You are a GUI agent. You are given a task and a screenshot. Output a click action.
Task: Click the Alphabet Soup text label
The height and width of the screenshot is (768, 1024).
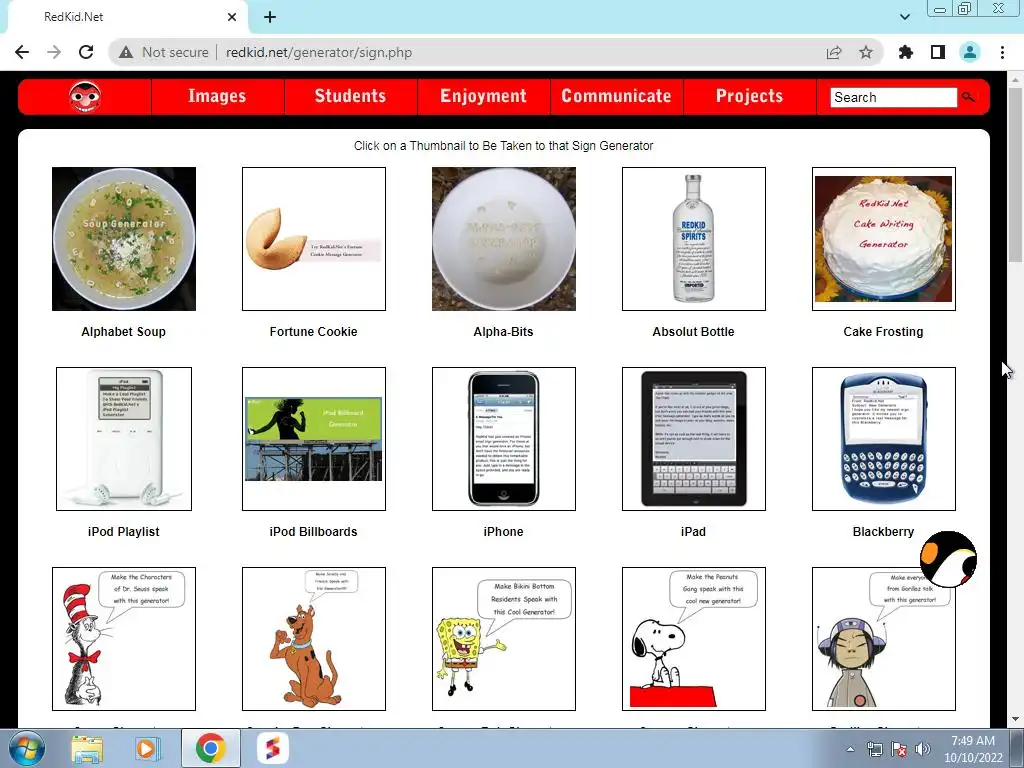pos(123,332)
